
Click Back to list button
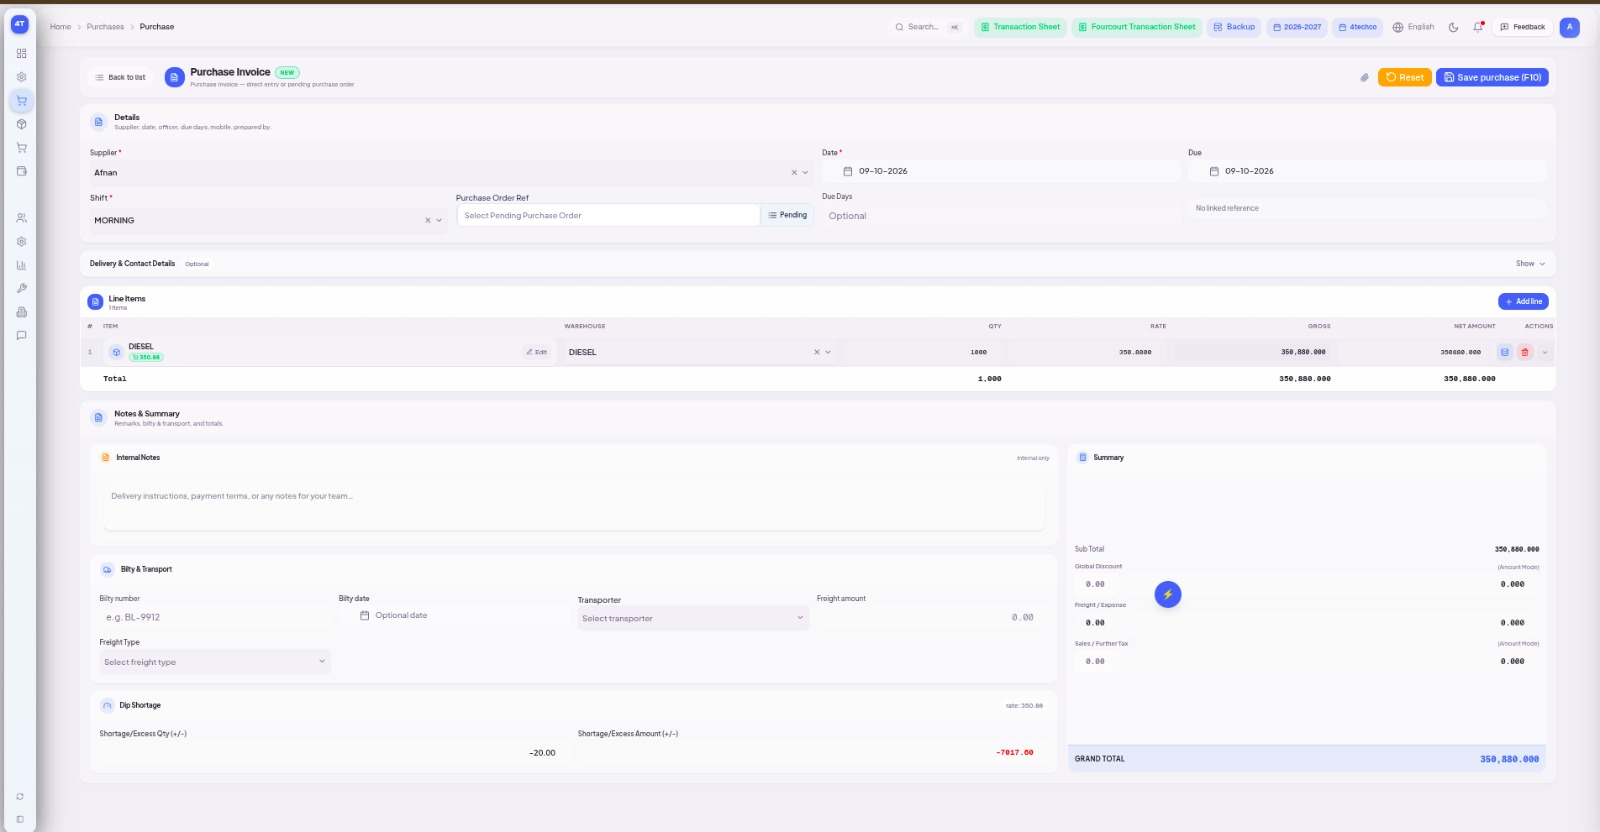(120, 77)
